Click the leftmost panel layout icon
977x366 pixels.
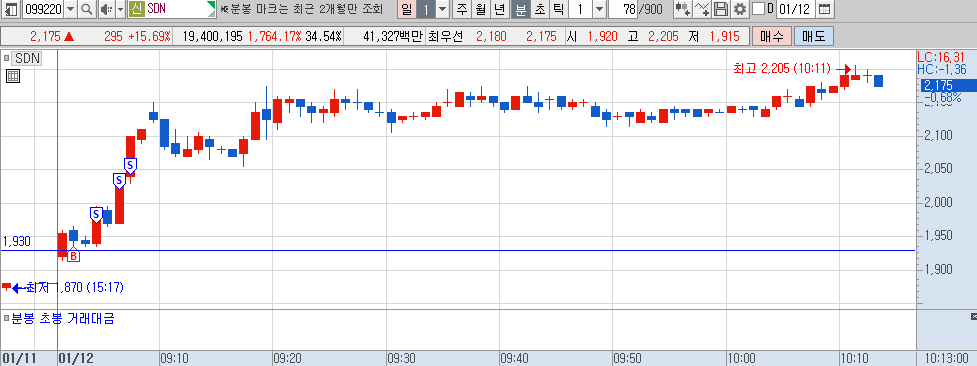click(11, 9)
